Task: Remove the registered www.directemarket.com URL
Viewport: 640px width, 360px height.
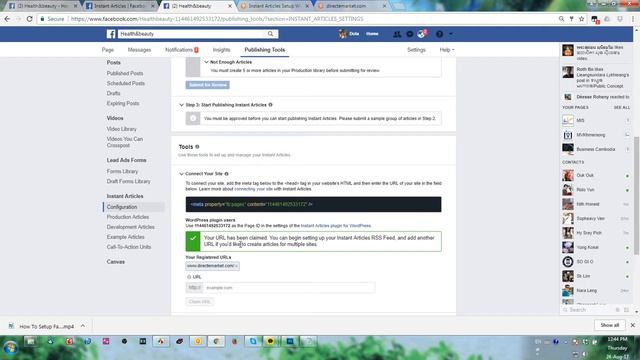Action: (236, 266)
